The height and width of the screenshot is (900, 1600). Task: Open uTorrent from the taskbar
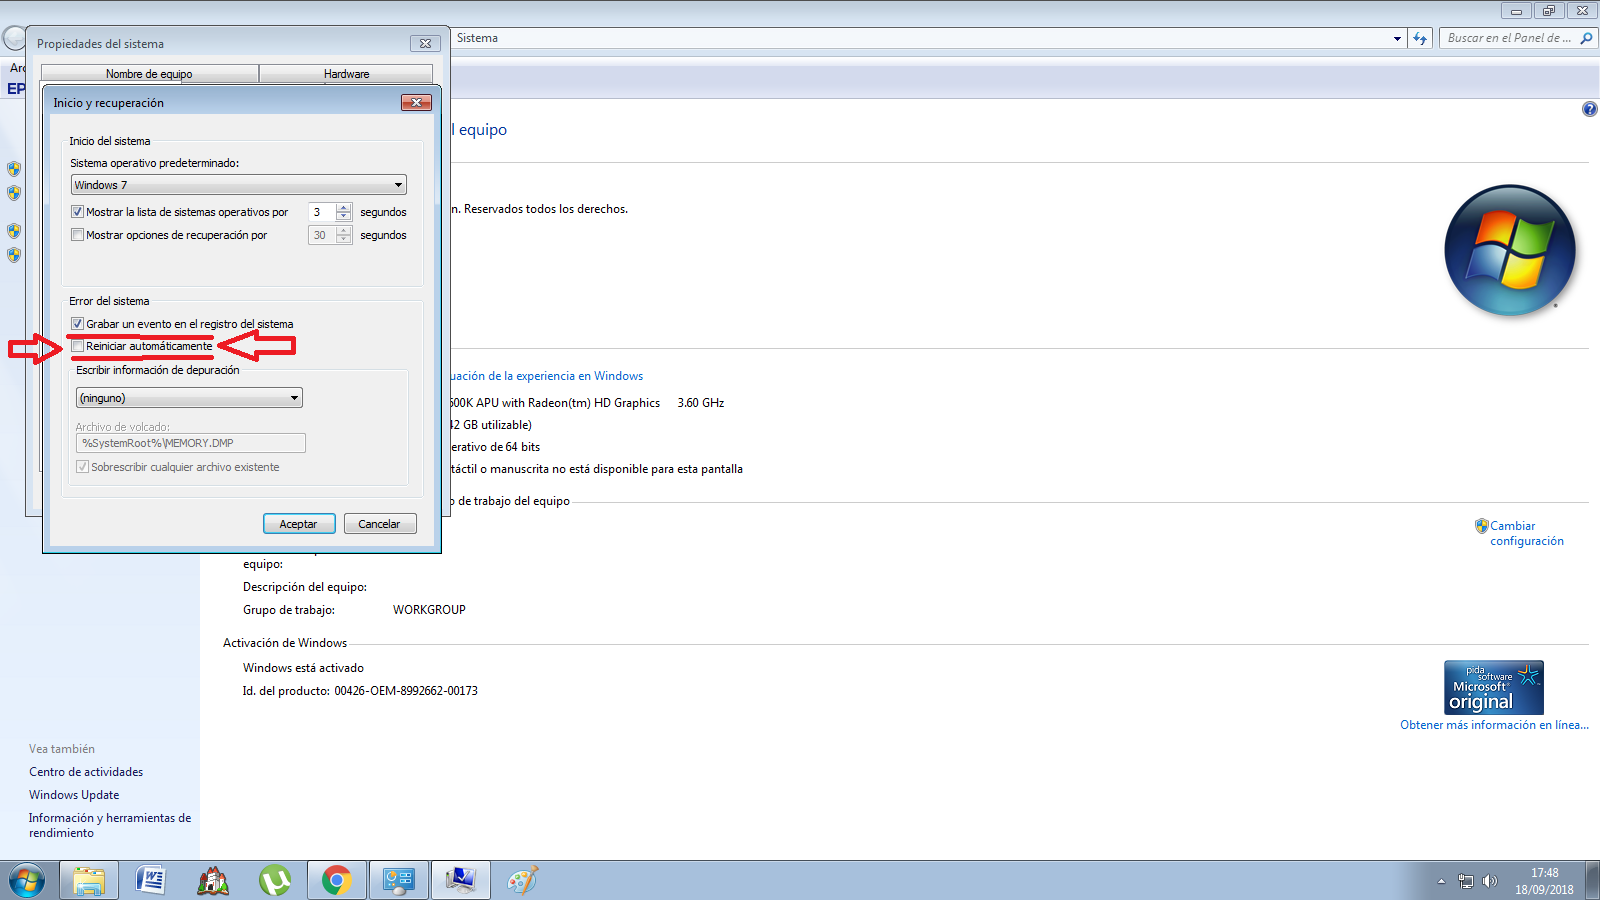point(276,880)
